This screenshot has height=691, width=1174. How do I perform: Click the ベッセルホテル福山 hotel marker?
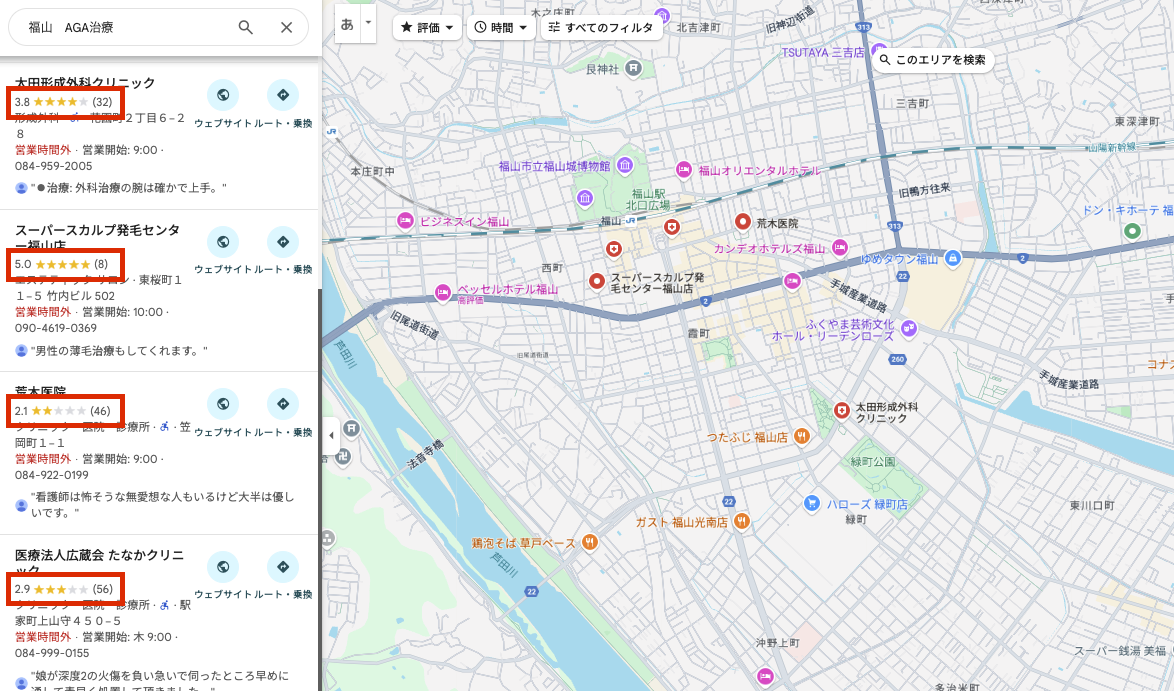click(x=442, y=291)
